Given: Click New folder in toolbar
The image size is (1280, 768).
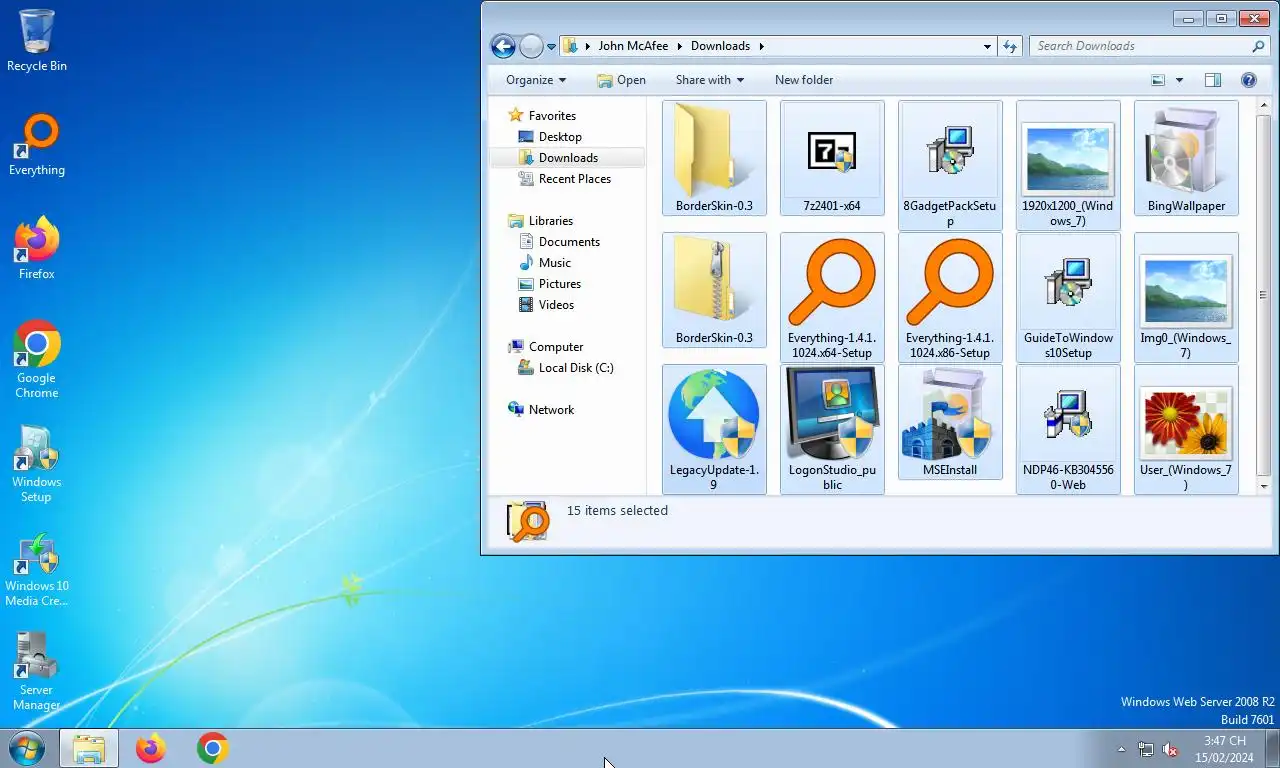Looking at the screenshot, I should [x=803, y=80].
